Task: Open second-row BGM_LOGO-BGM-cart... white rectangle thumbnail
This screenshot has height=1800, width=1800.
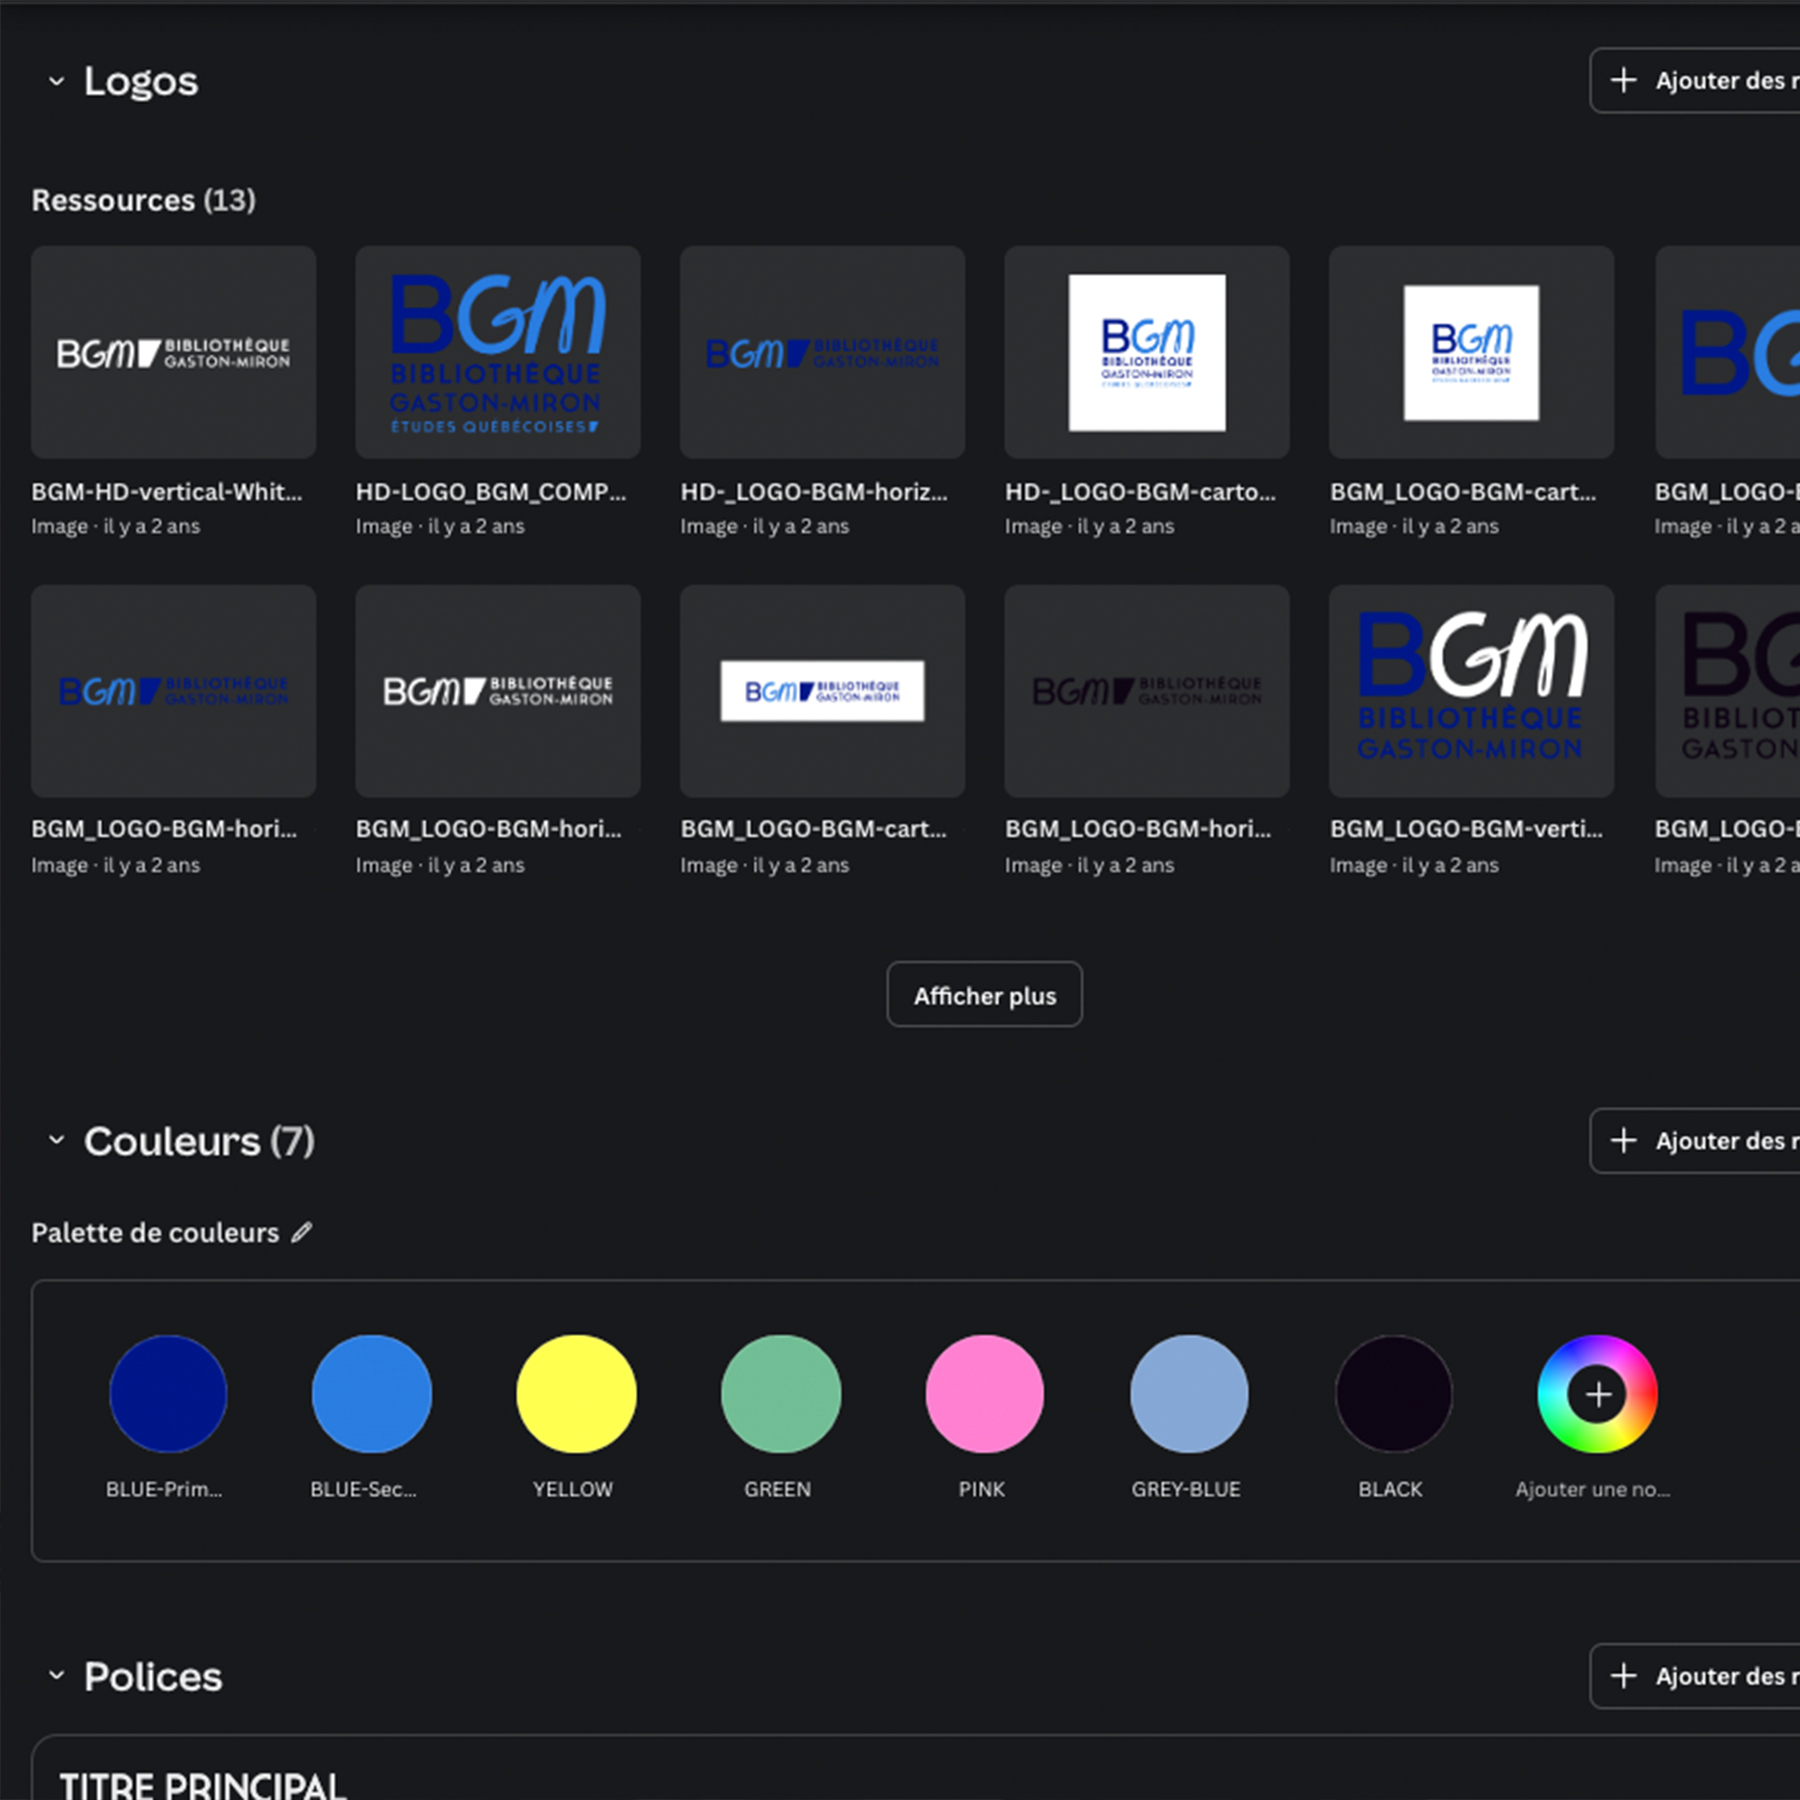Action: pos(822,691)
